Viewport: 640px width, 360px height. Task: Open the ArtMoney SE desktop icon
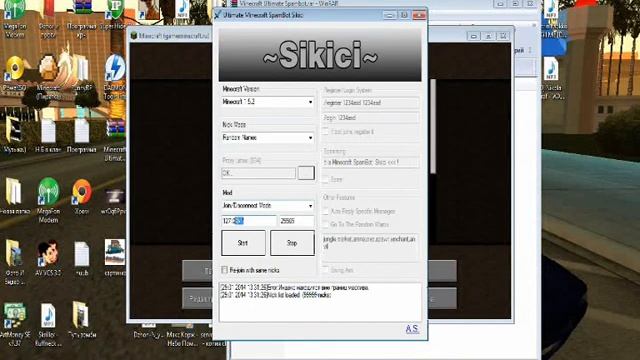pos(15,316)
